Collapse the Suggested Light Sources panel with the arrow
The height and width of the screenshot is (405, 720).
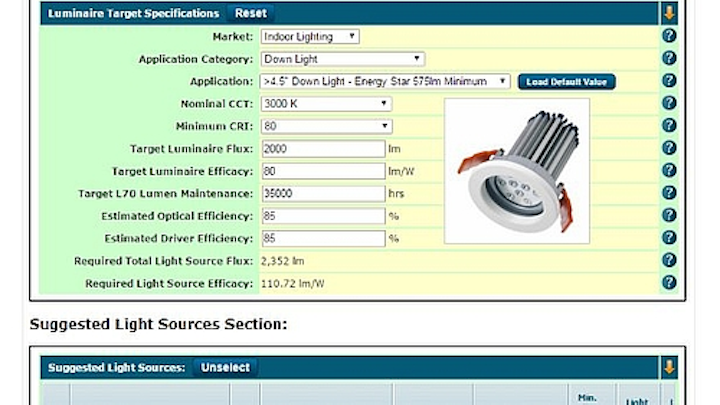click(669, 367)
